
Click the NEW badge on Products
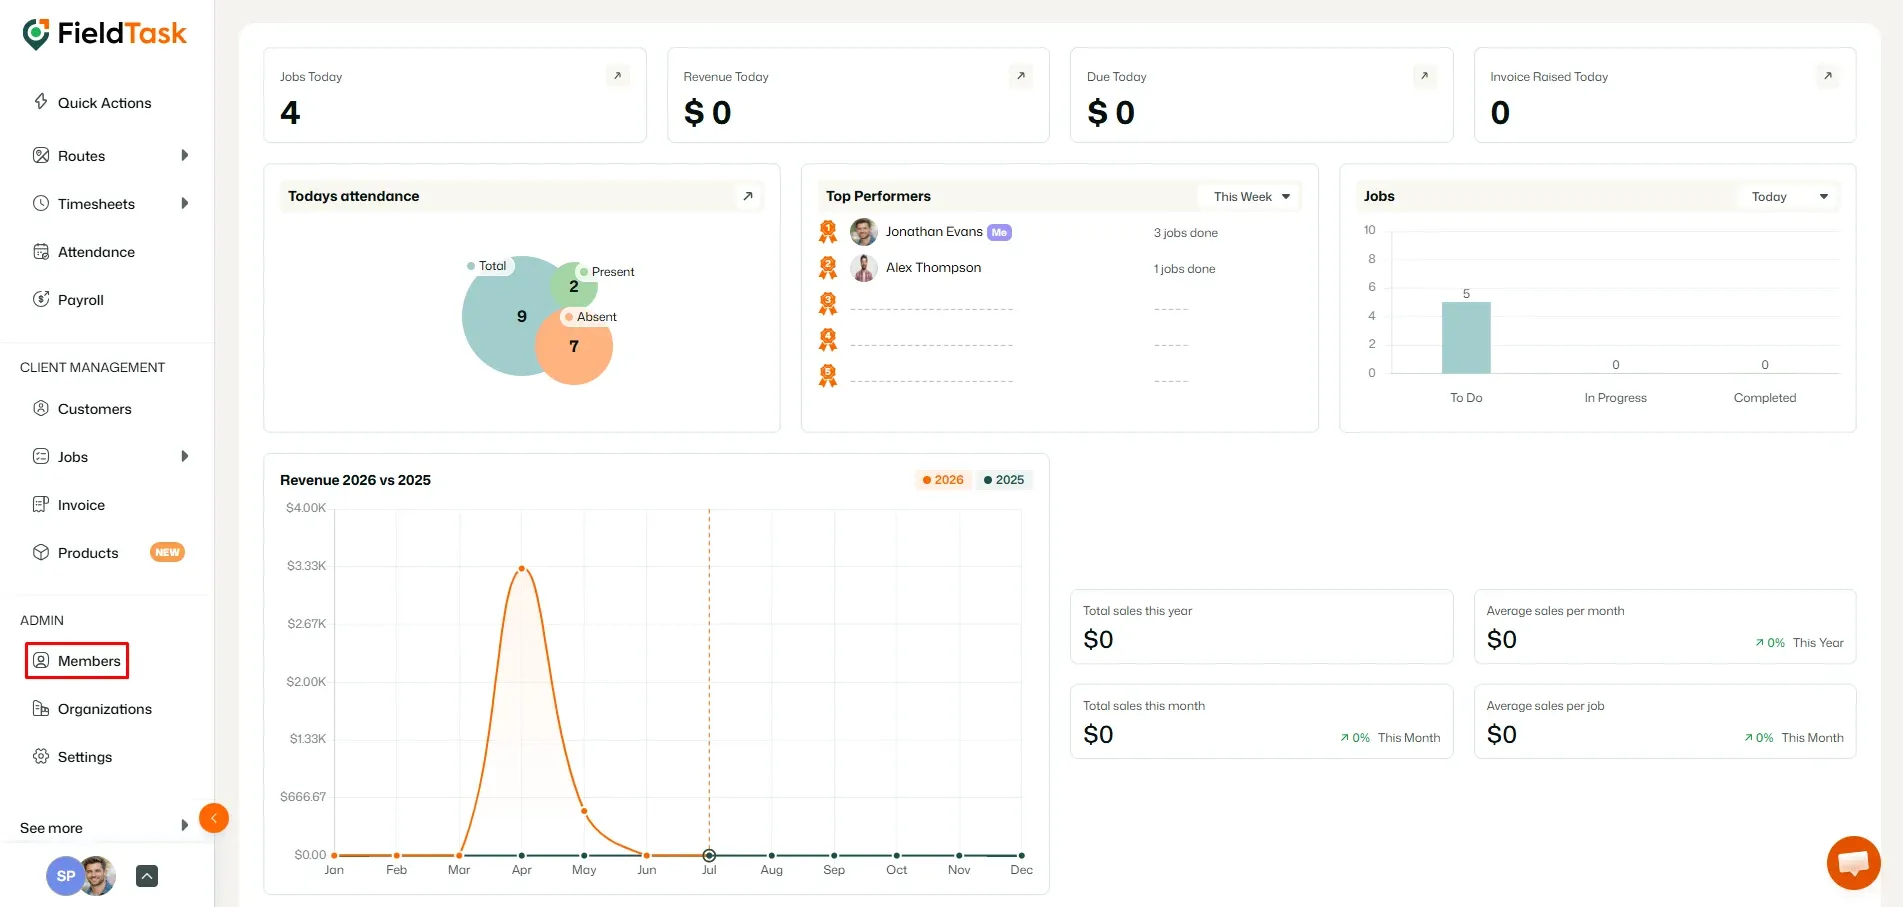click(x=167, y=552)
